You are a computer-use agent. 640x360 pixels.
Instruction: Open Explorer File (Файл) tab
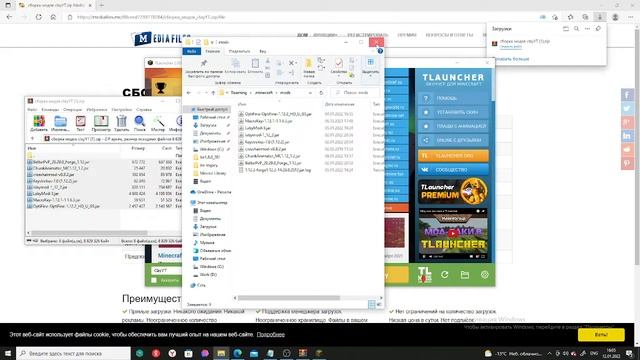tap(191, 51)
